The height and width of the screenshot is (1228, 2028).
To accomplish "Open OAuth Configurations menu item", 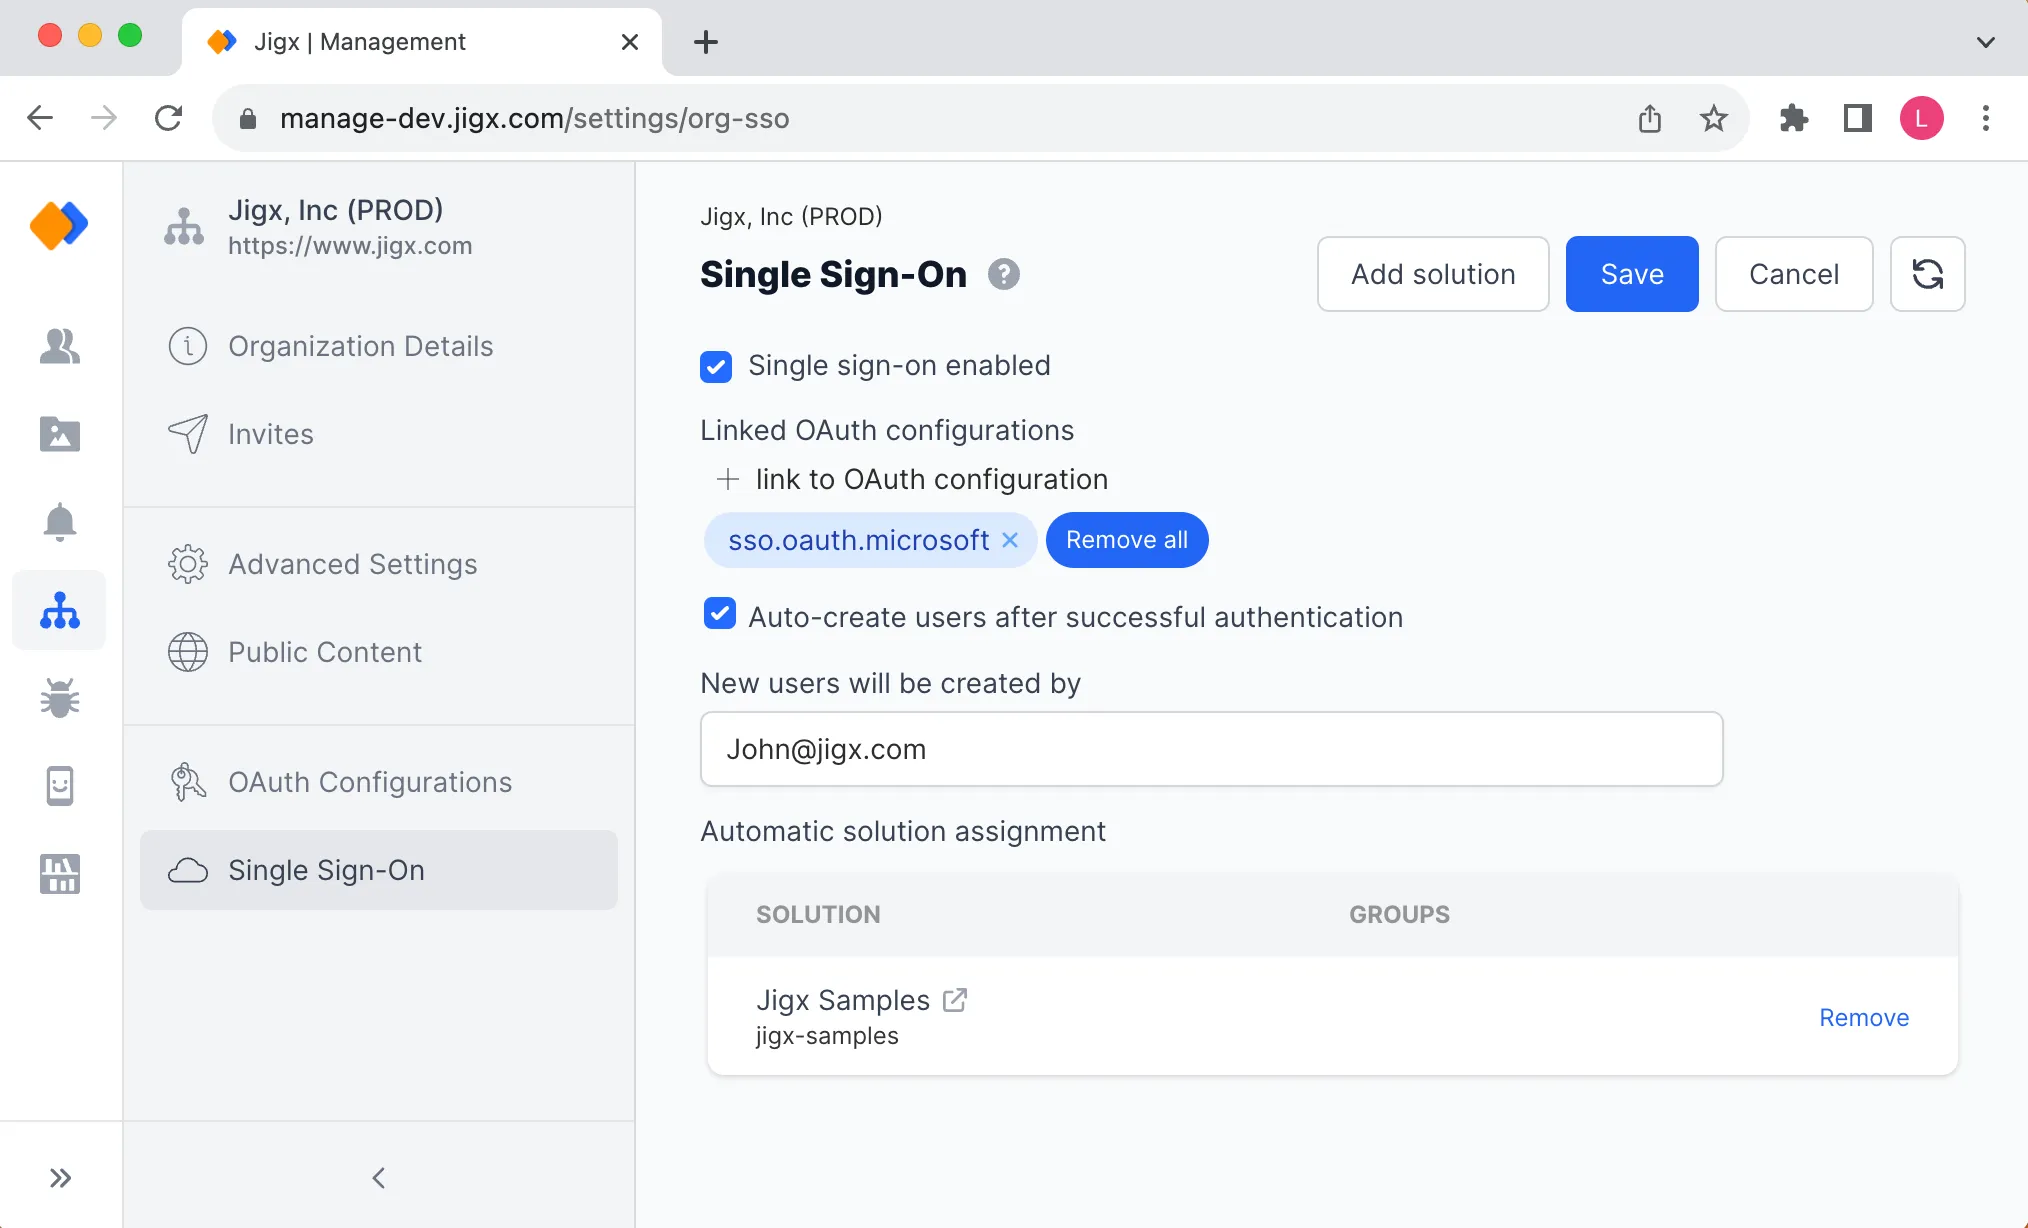I will pos(379,782).
